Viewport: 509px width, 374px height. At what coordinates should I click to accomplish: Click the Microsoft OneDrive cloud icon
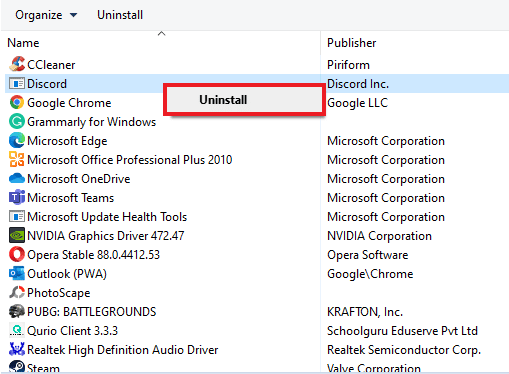17,178
